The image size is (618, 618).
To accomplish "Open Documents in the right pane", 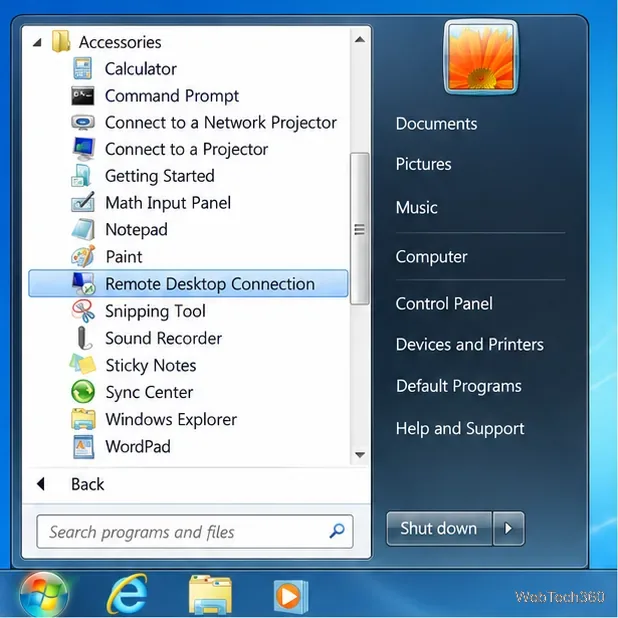I will [x=436, y=124].
